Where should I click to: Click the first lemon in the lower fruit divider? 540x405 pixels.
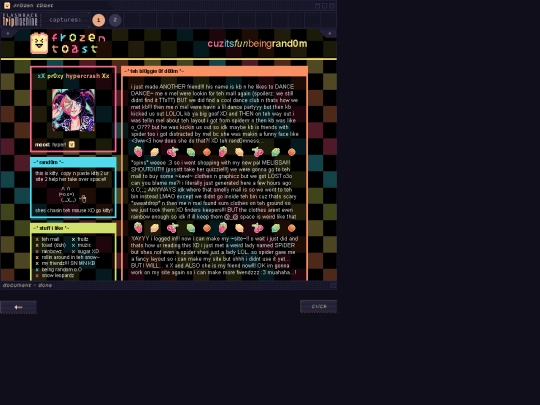[x=155, y=228]
